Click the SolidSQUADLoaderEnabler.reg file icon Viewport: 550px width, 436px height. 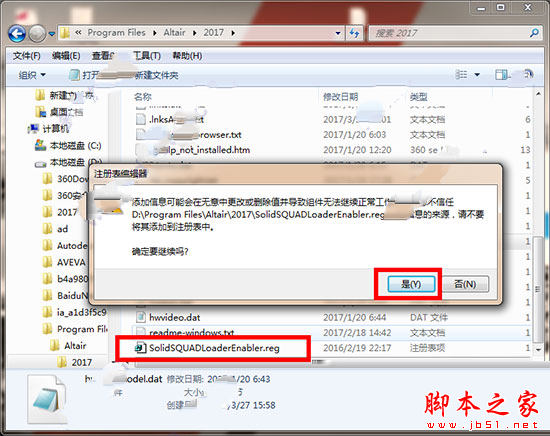point(141,348)
